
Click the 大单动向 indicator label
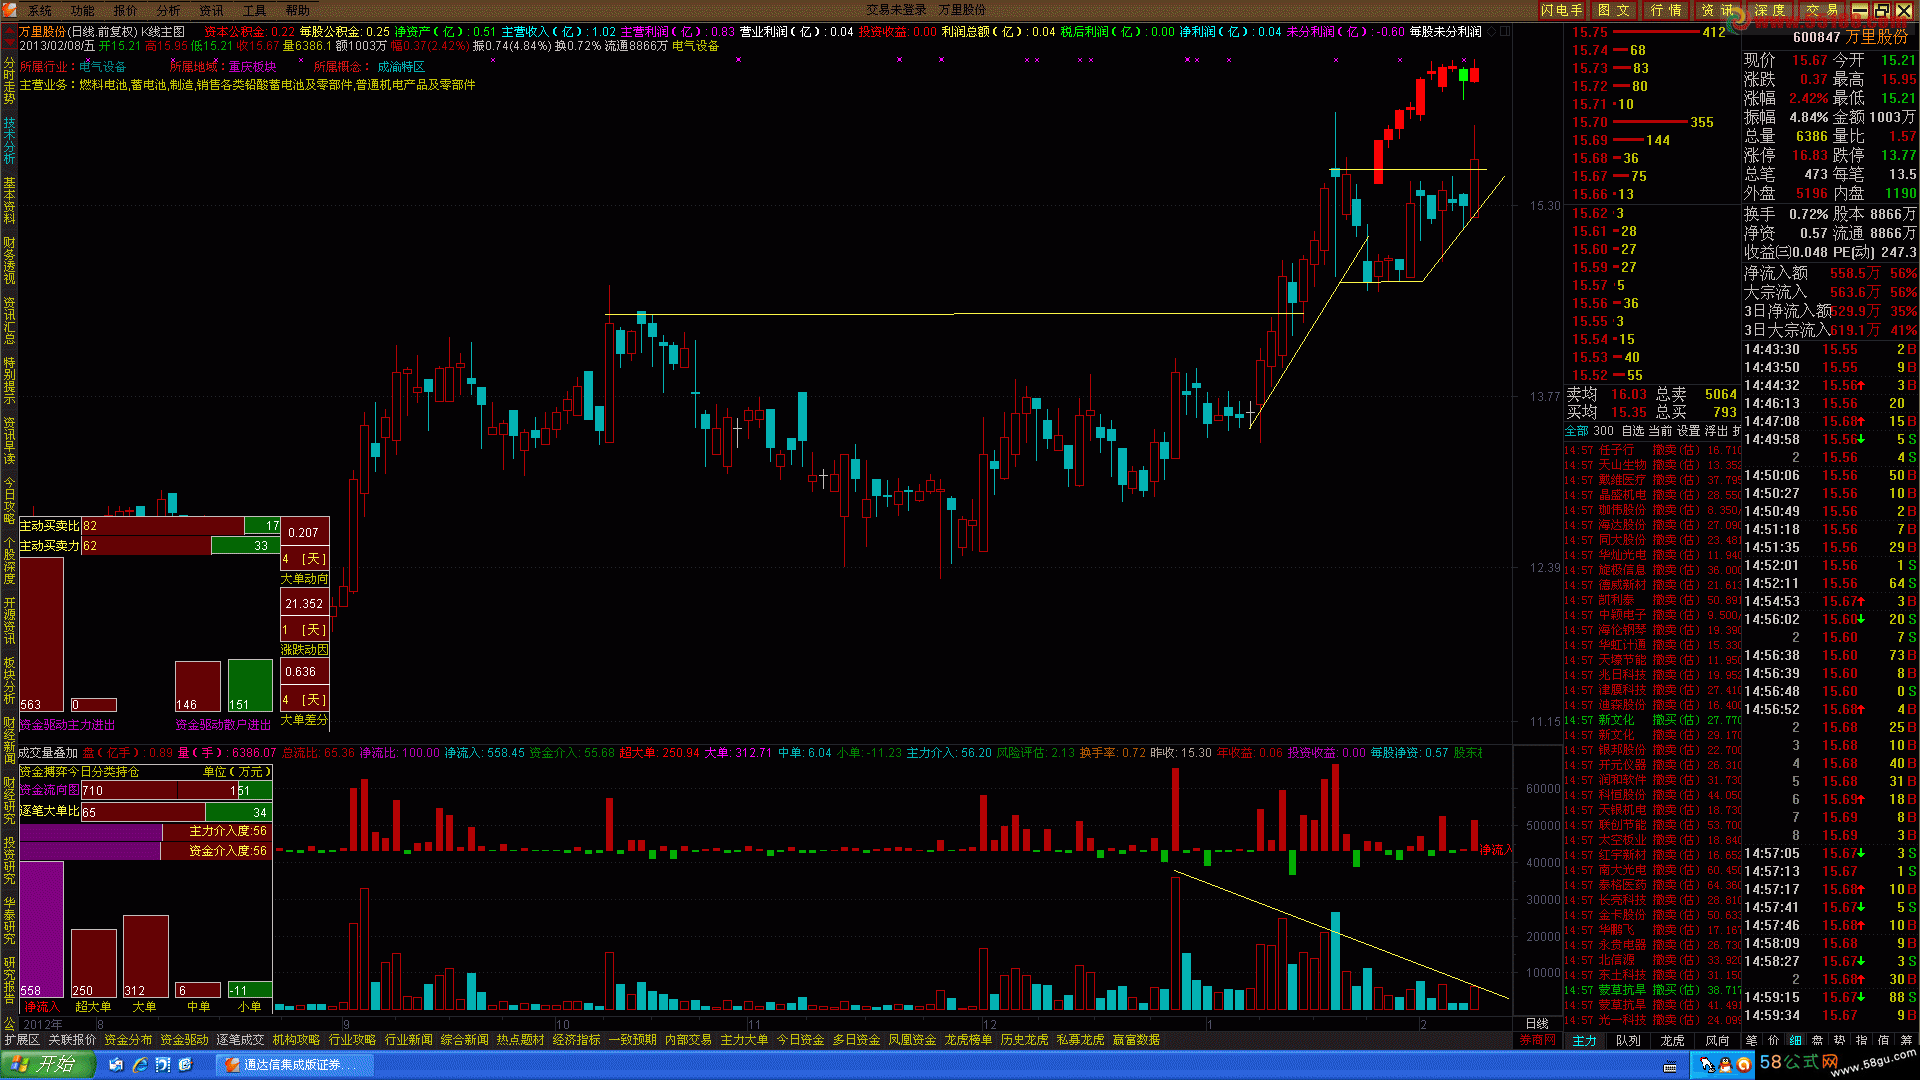pos(304,579)
